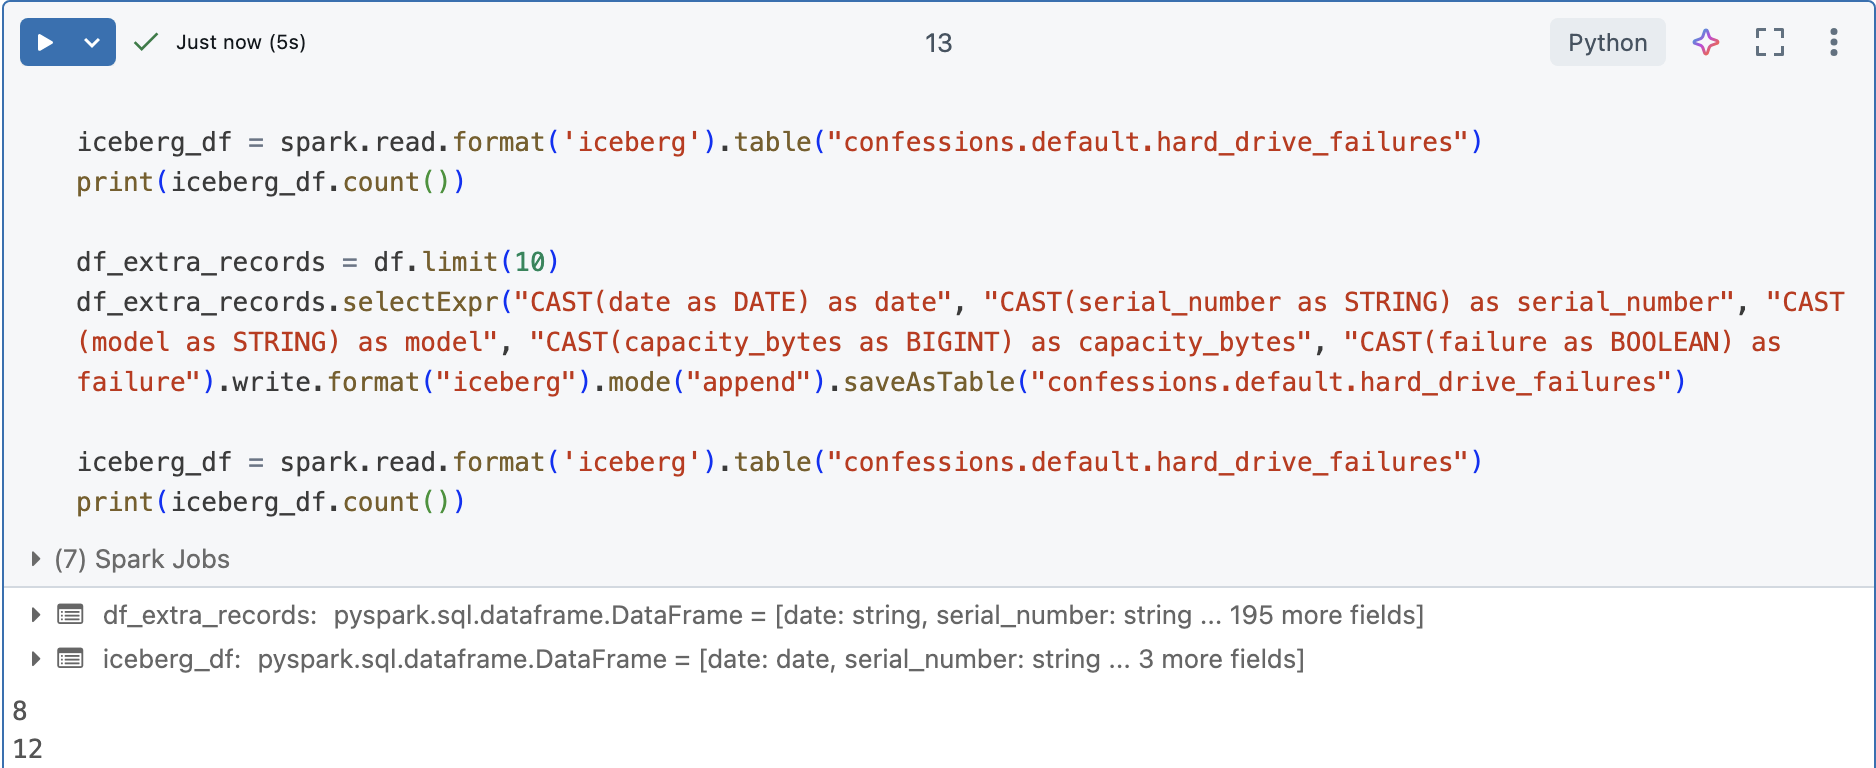The width and height of the screenshot is (1876, 768).
Task: Open the Assistant sparkle icon
Action: [1705, 42]
